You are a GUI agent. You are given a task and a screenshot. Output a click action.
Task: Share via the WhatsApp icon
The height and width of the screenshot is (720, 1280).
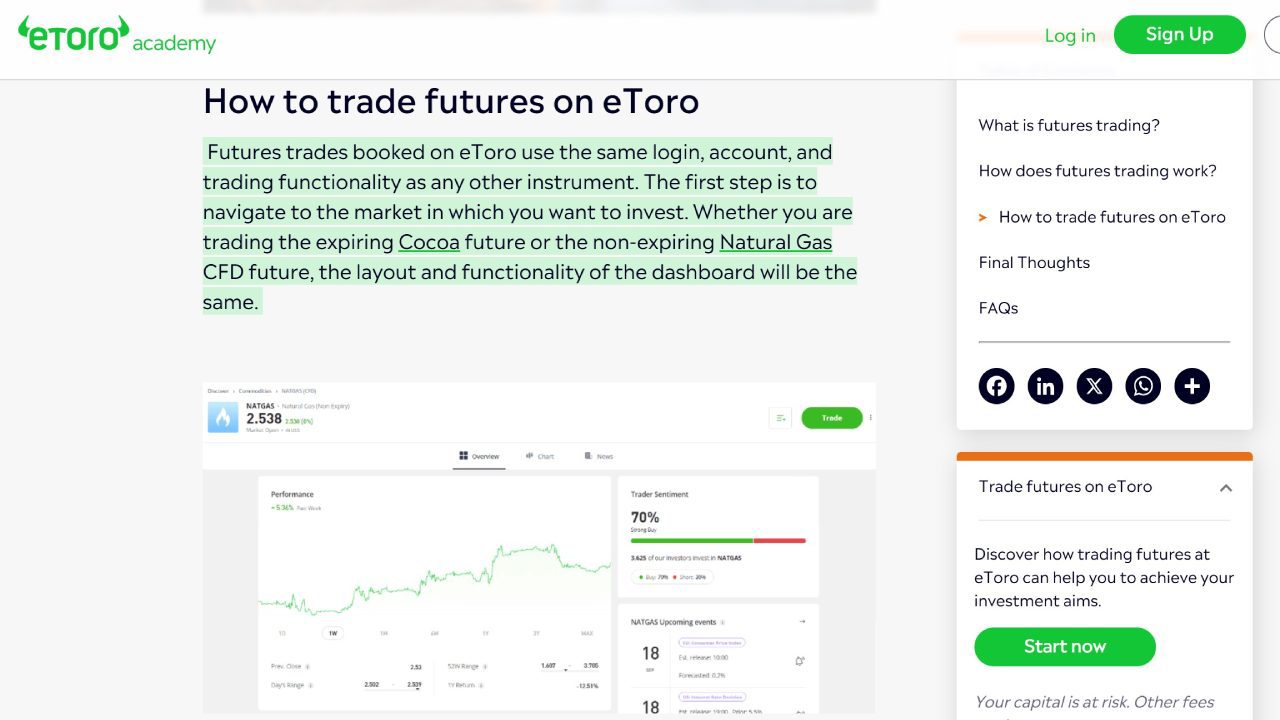tap(1143, 385)
